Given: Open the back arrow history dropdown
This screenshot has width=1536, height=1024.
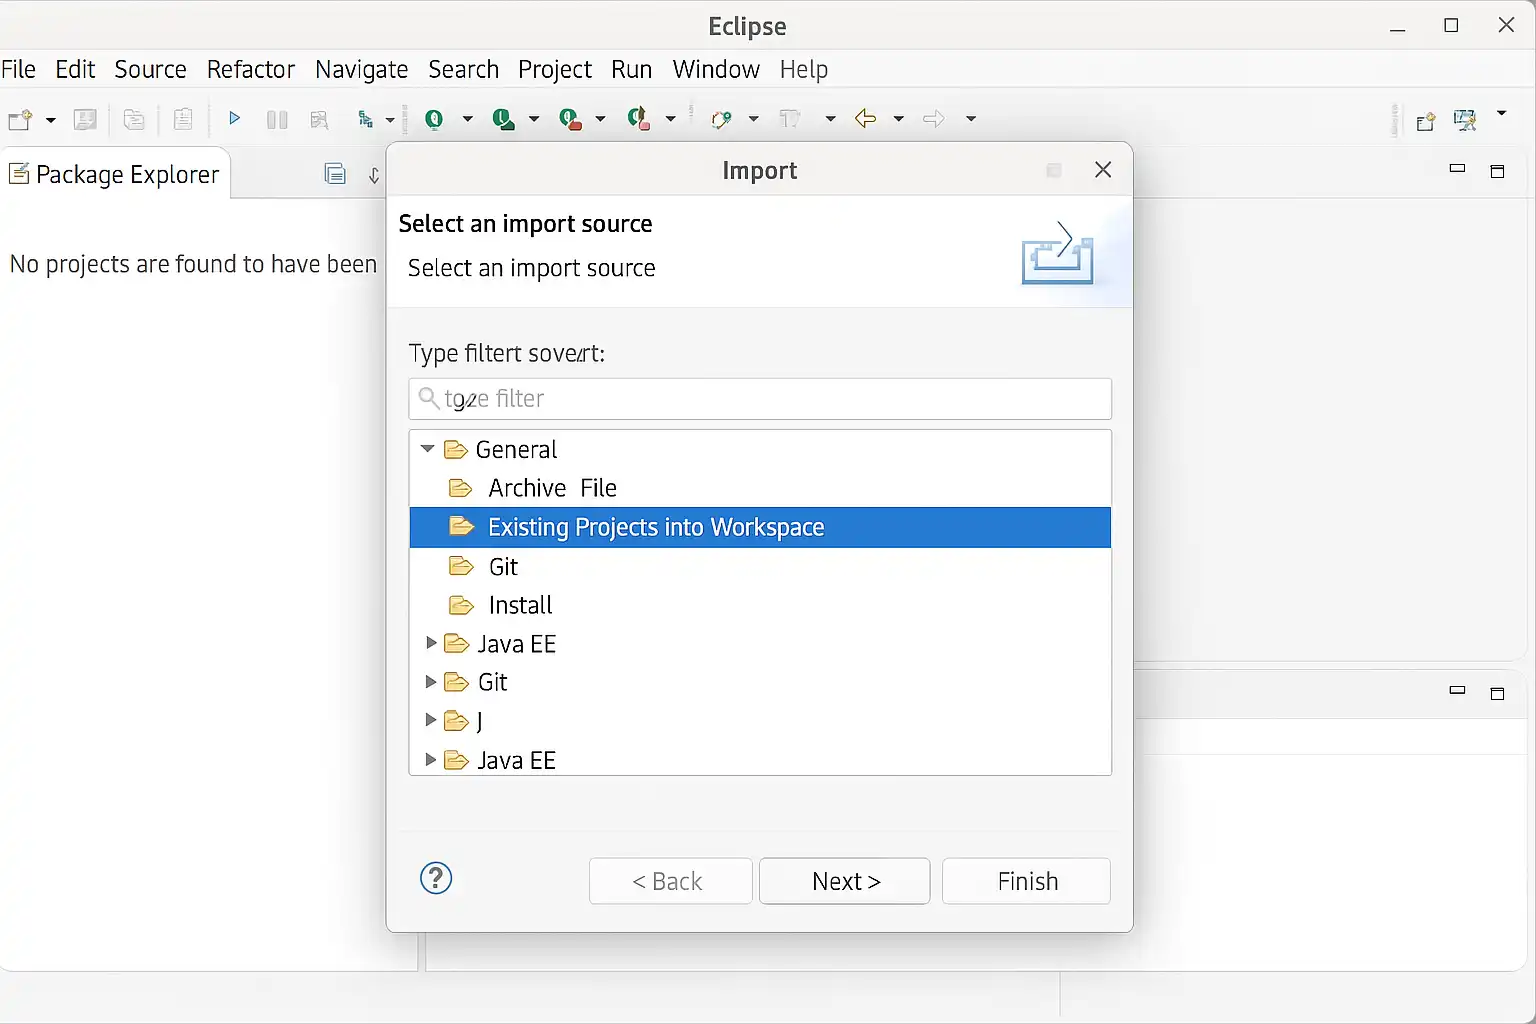Looking at the screenshot, I should point(899,119).
